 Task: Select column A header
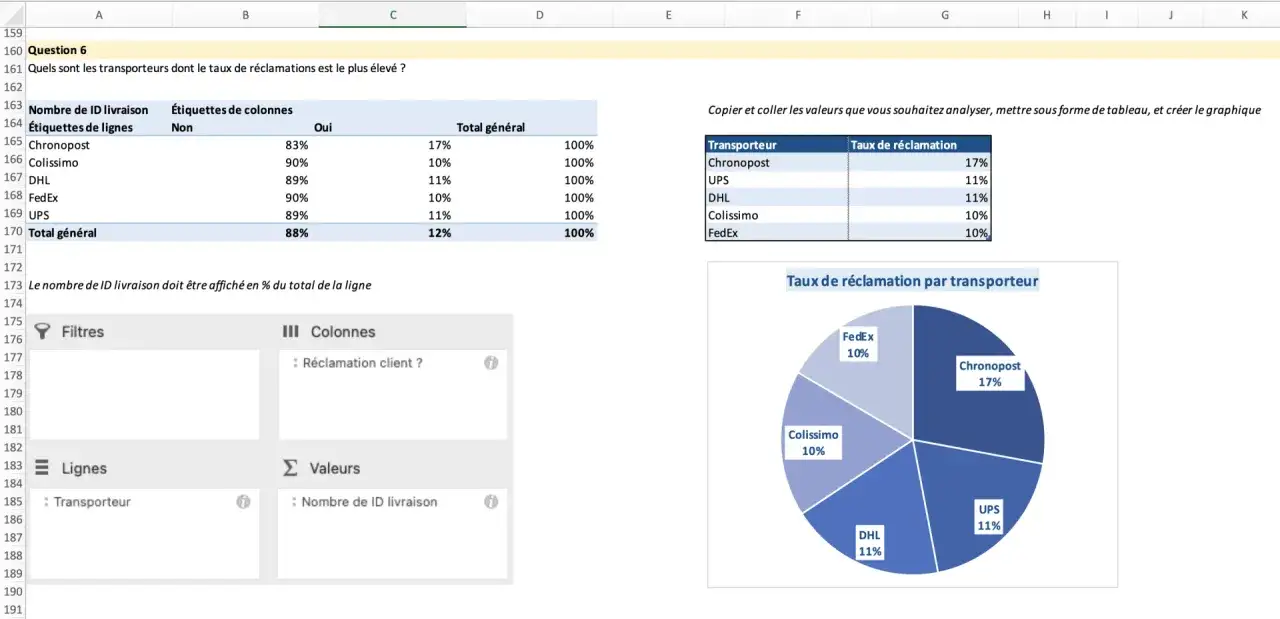click(99, 14)
